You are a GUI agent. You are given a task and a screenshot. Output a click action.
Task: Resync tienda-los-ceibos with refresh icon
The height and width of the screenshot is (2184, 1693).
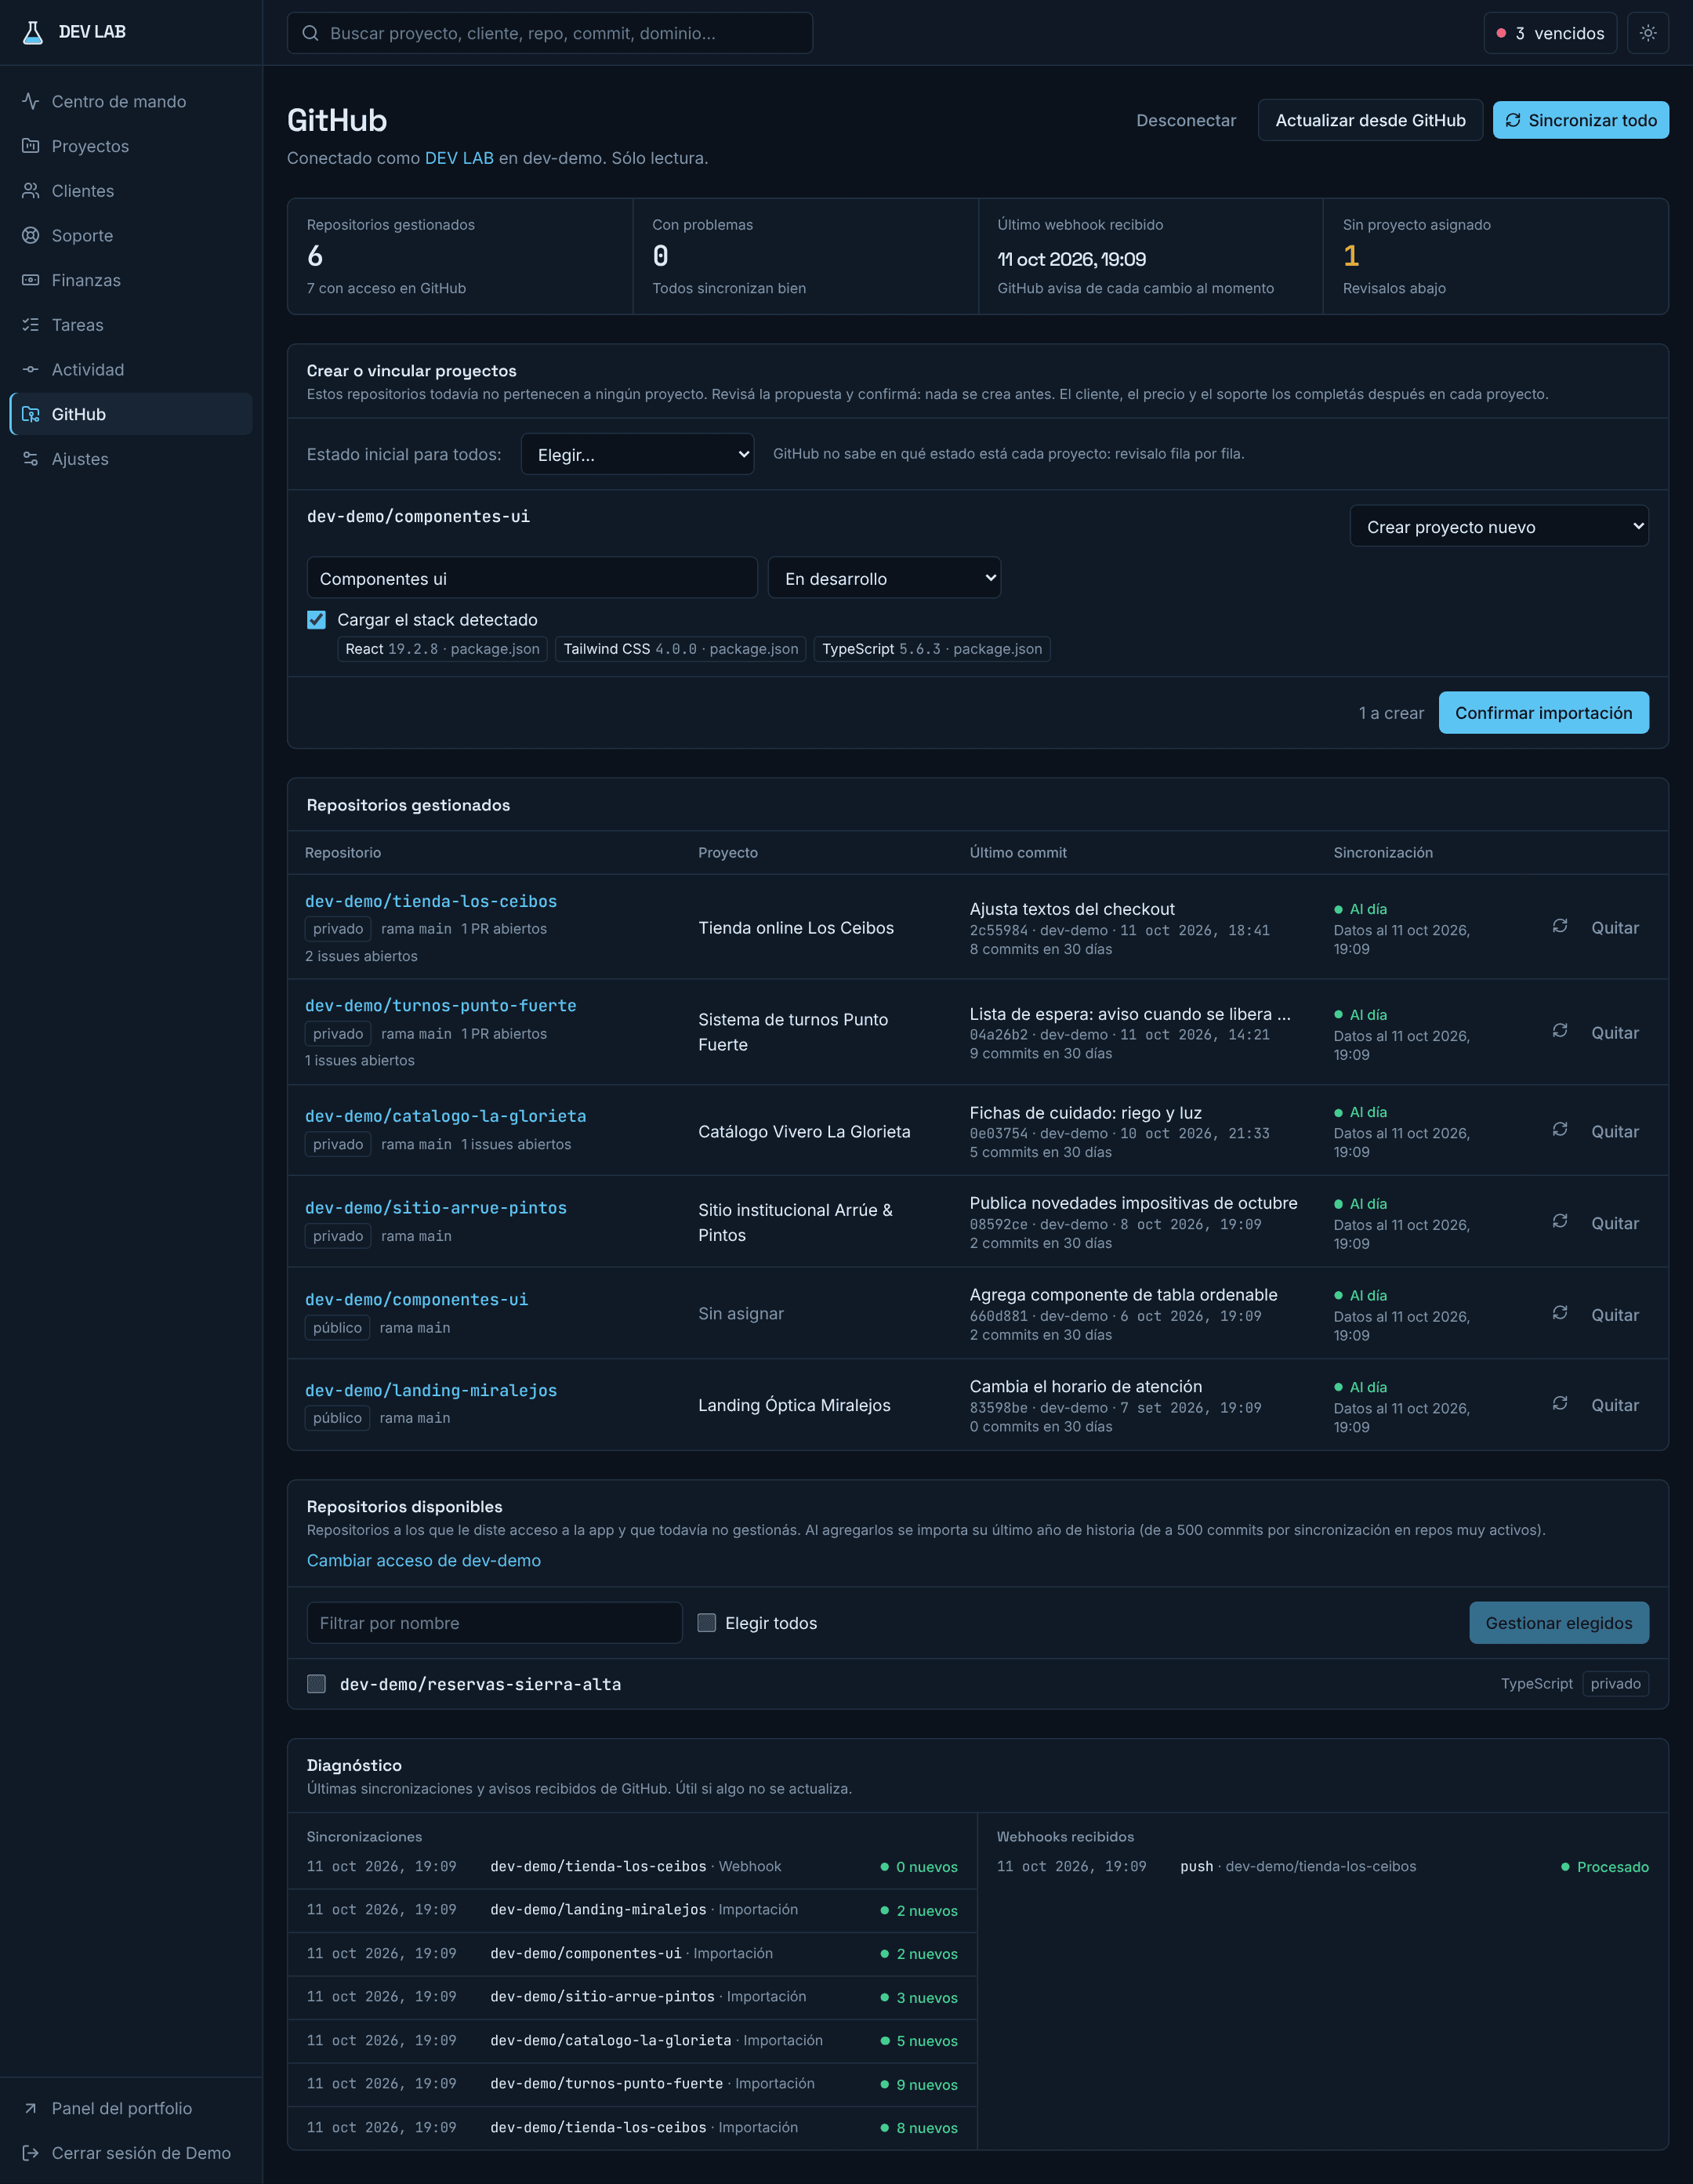coord(1560,926)
